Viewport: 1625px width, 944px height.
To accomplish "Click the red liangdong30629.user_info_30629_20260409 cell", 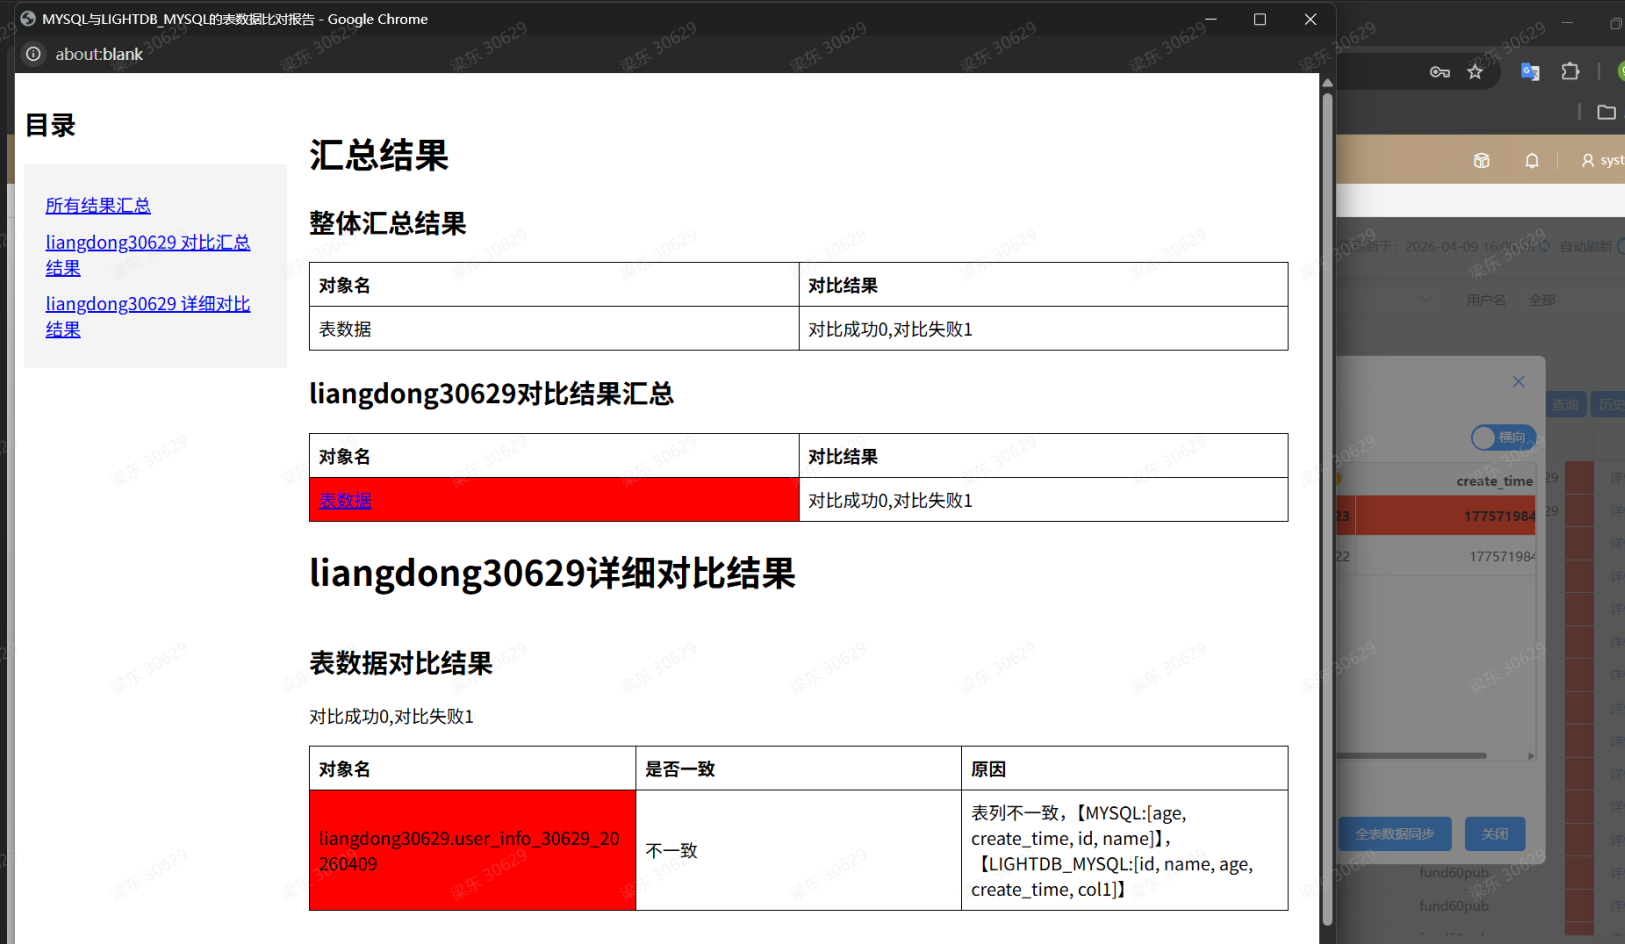I will pyautogui.click(x=472, y=850).
